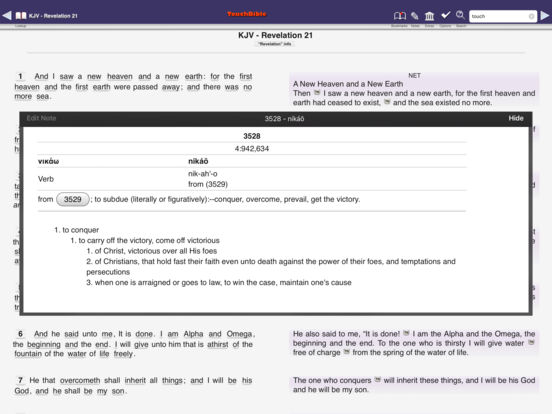
Task: Click the word 'fountain' in verse 6
Action: [28, 354]
